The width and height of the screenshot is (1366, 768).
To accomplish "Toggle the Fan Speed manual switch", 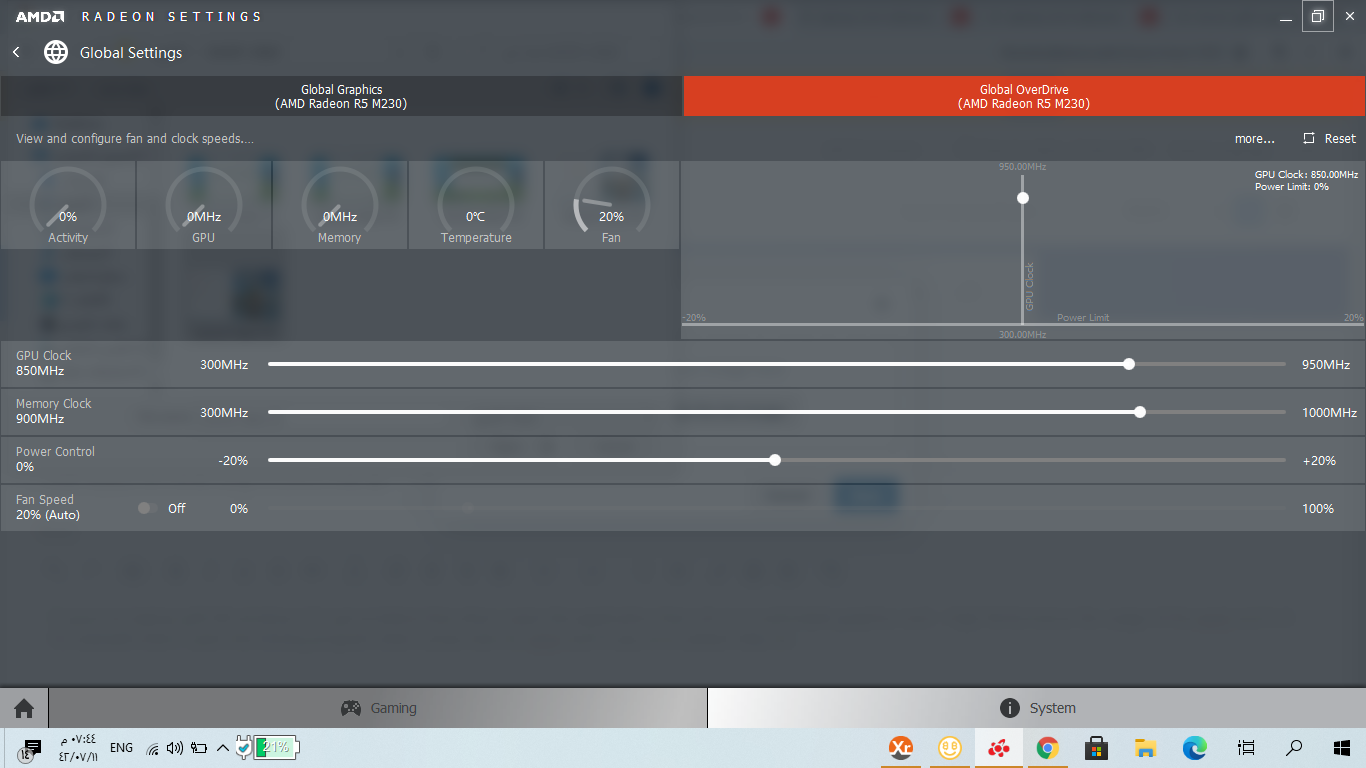I will tap(146, 508).
